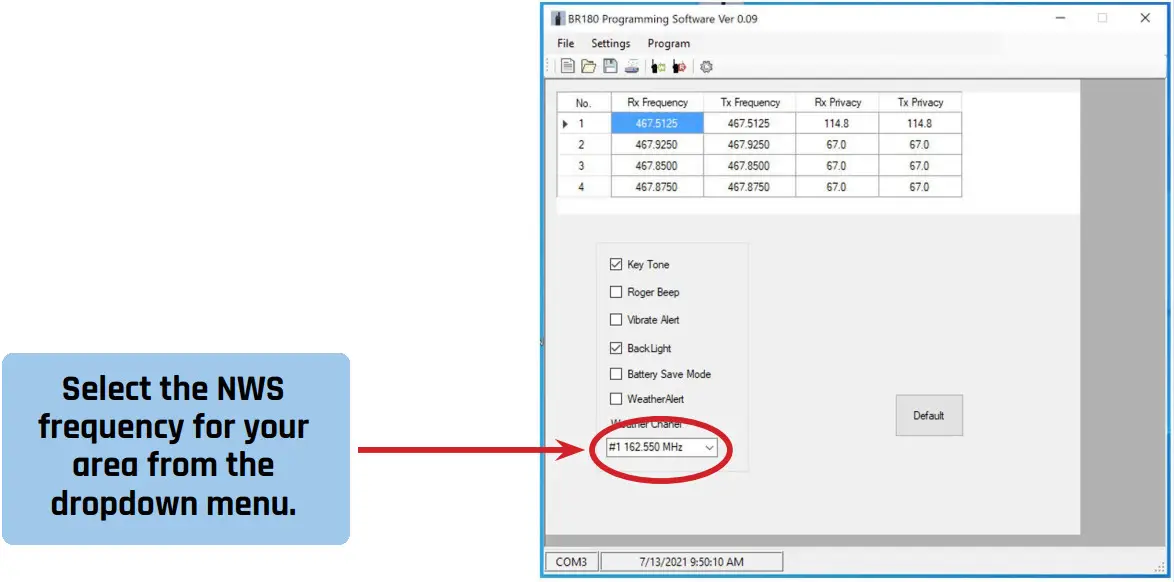
Task: Click row 2 Tx Frequency cell 467.9250
Action: point(749,145)
